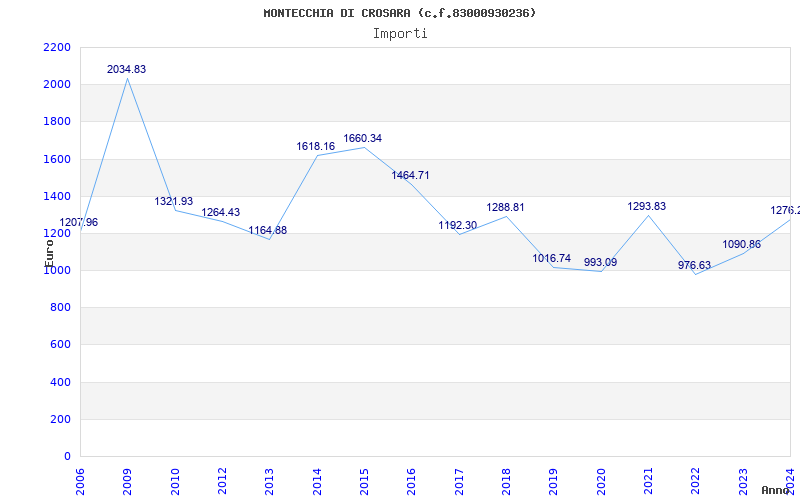
Task: Click the 2034.83 data label for 2009
Action: click(127, 69)
